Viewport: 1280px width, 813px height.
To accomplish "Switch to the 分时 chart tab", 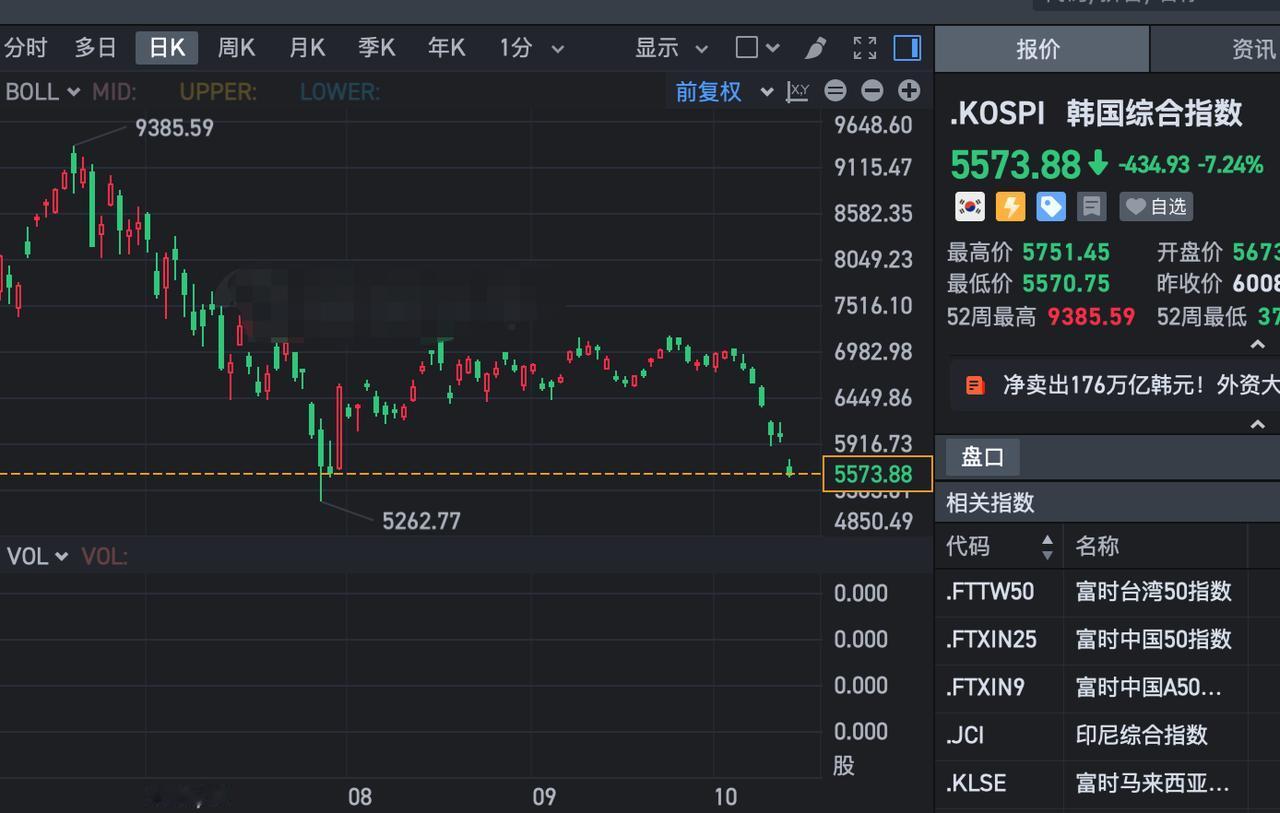I will point(25,47).
